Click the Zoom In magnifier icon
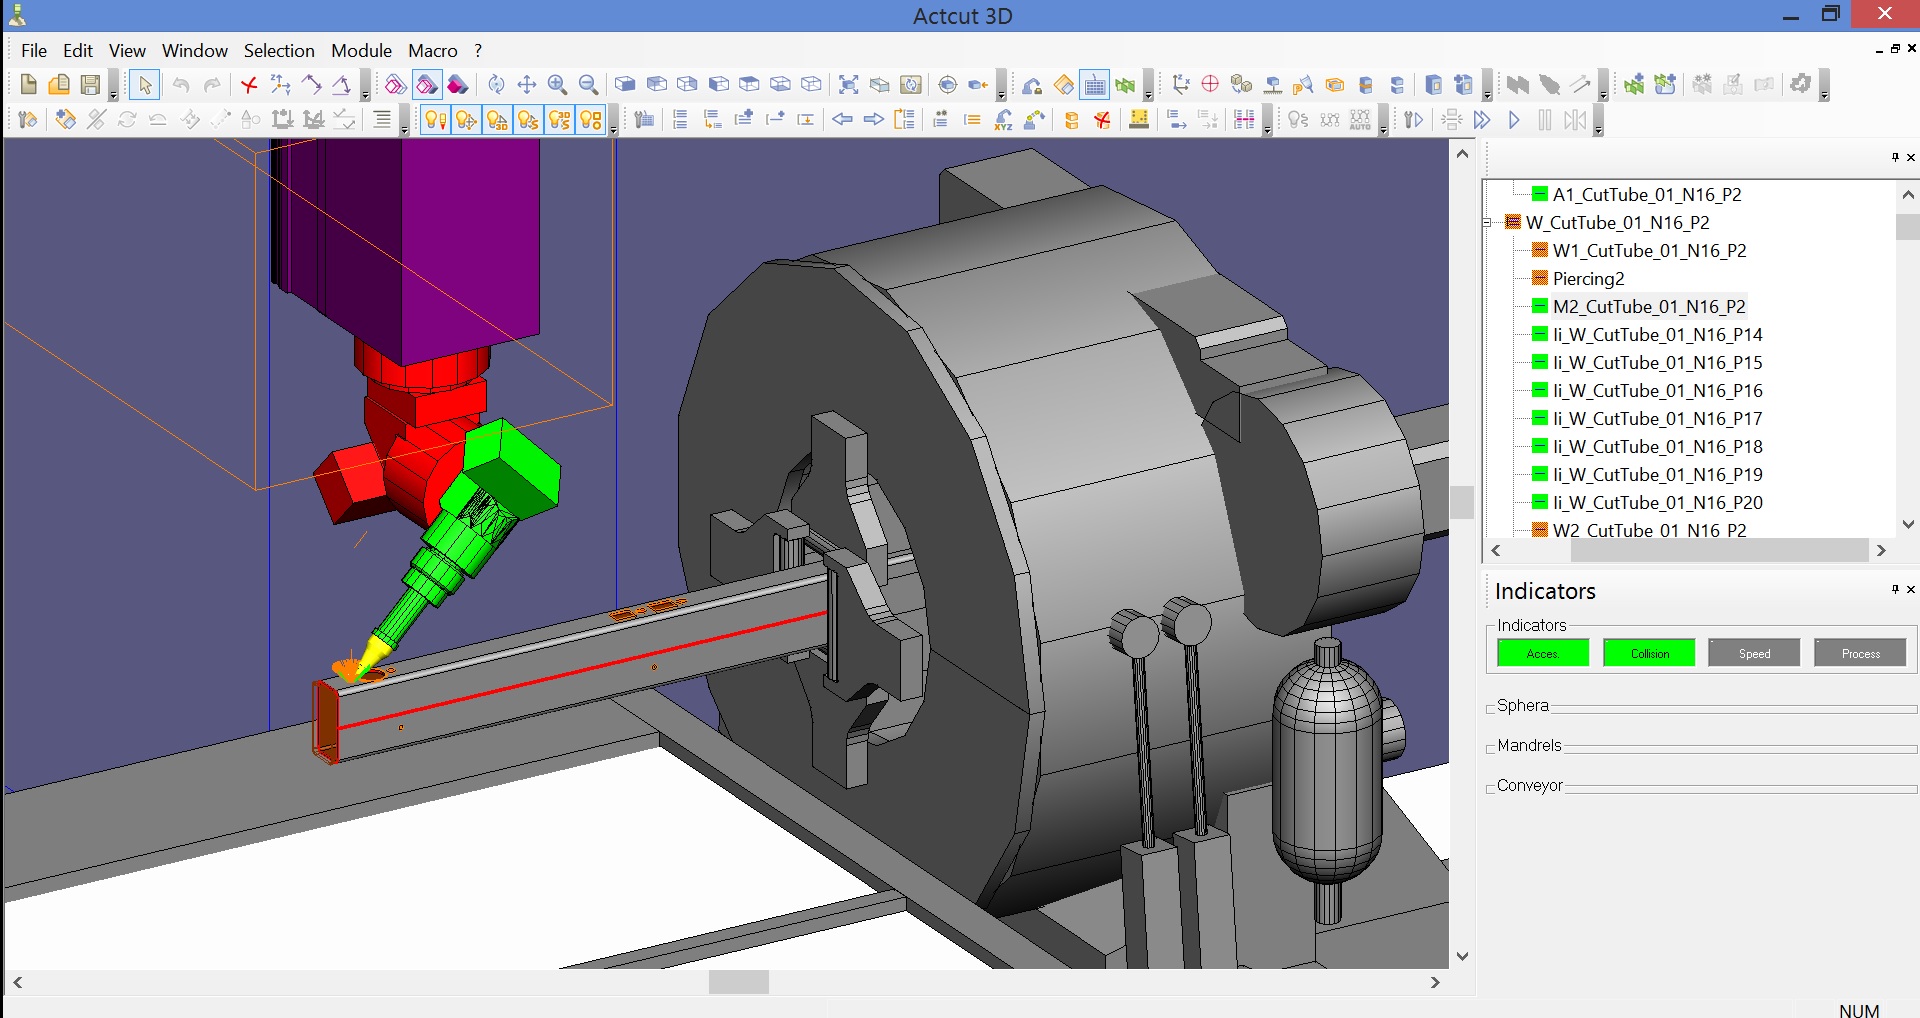1920x1018 pixels. point(558,85)
